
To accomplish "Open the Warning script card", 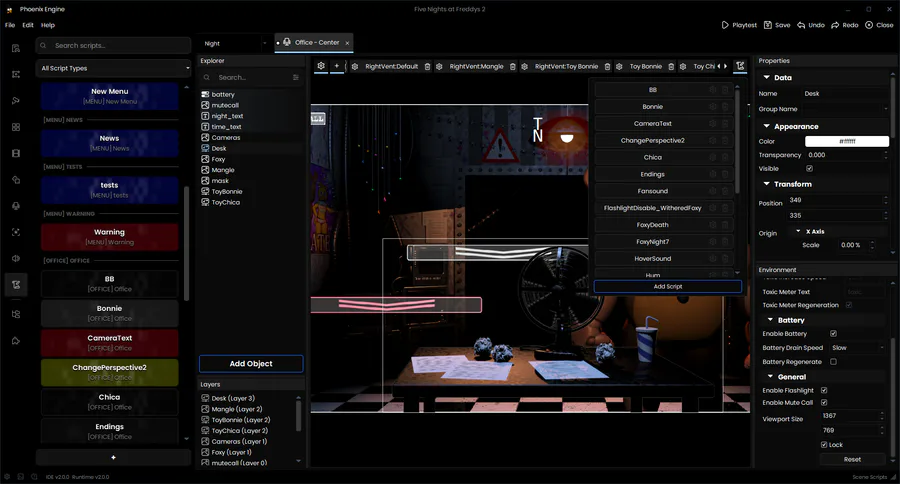I will coord(110,237).
